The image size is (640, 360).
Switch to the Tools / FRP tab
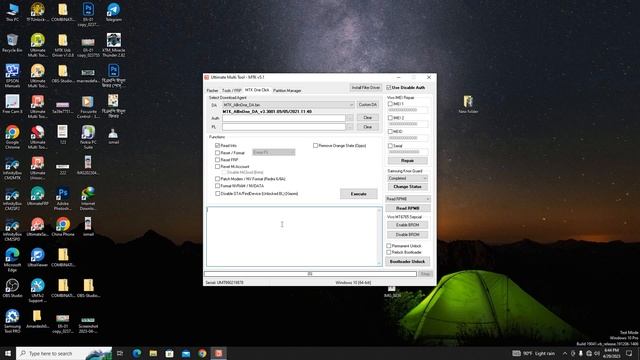coord(231,90)
